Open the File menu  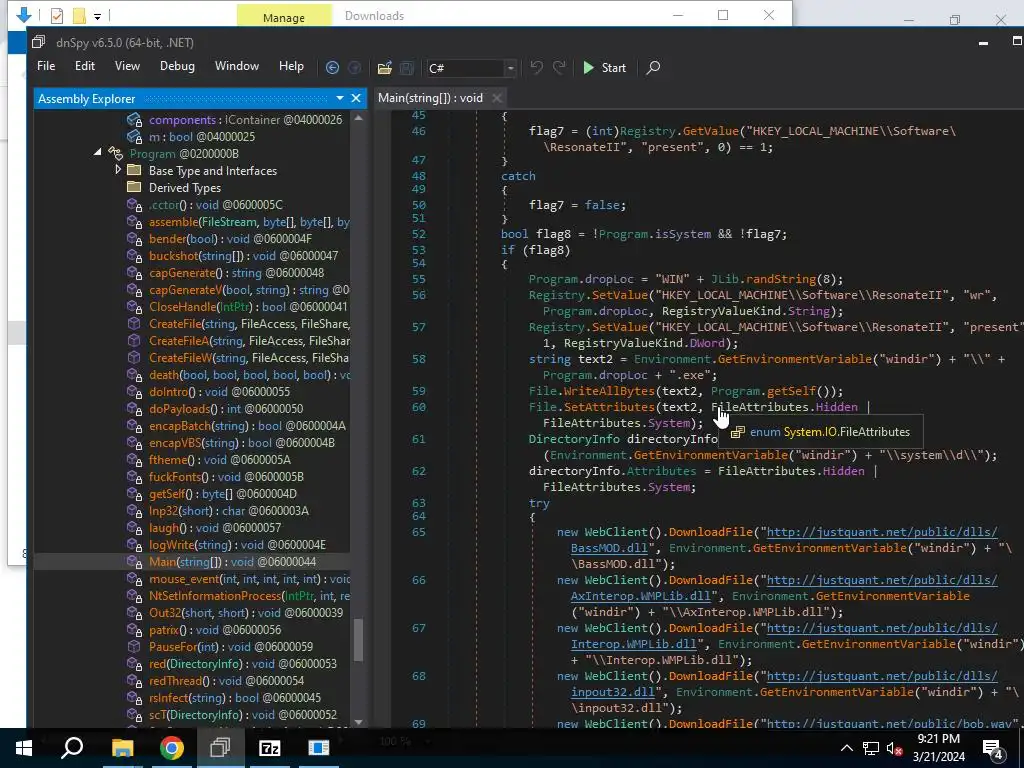point(46,66)
